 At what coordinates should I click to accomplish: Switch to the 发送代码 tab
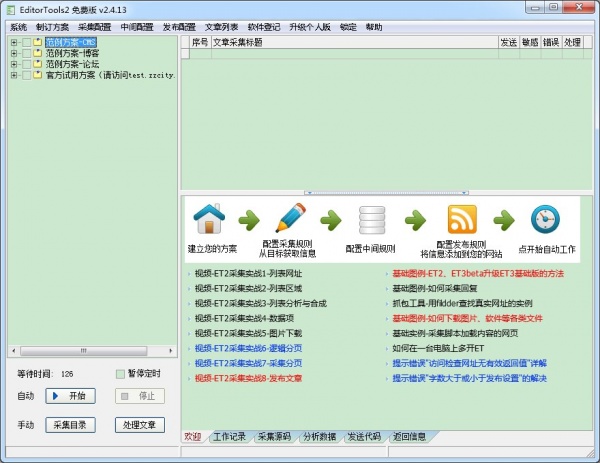[364, 437]
